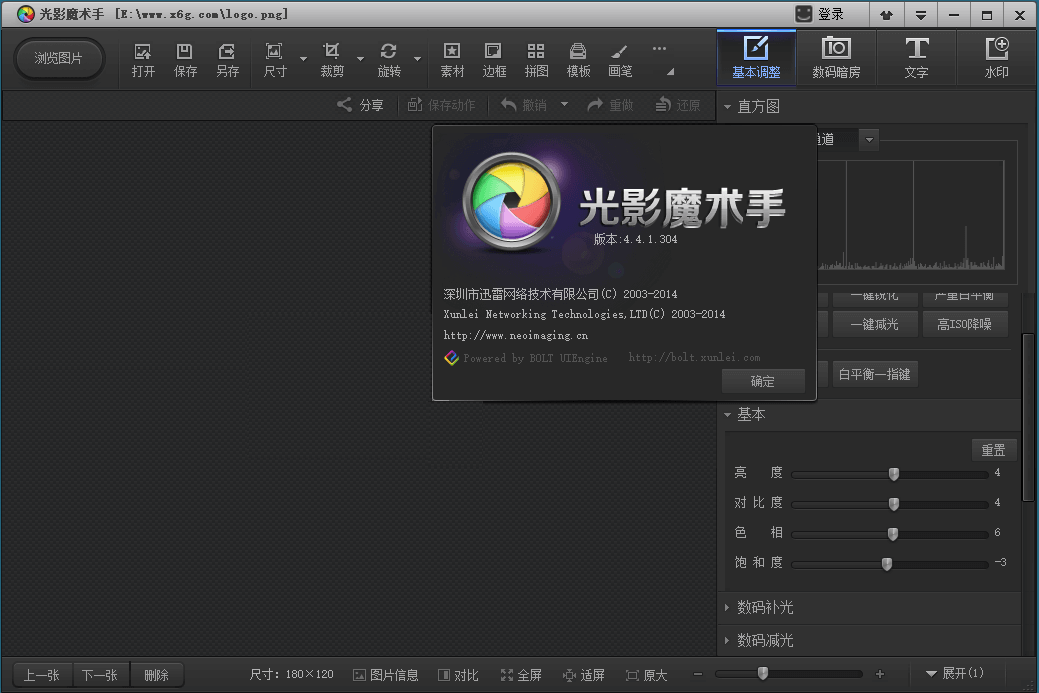Open the 尺寸 dropdown arrow
This screenshot has width=1039, height=693.
(x=303, y=59)
